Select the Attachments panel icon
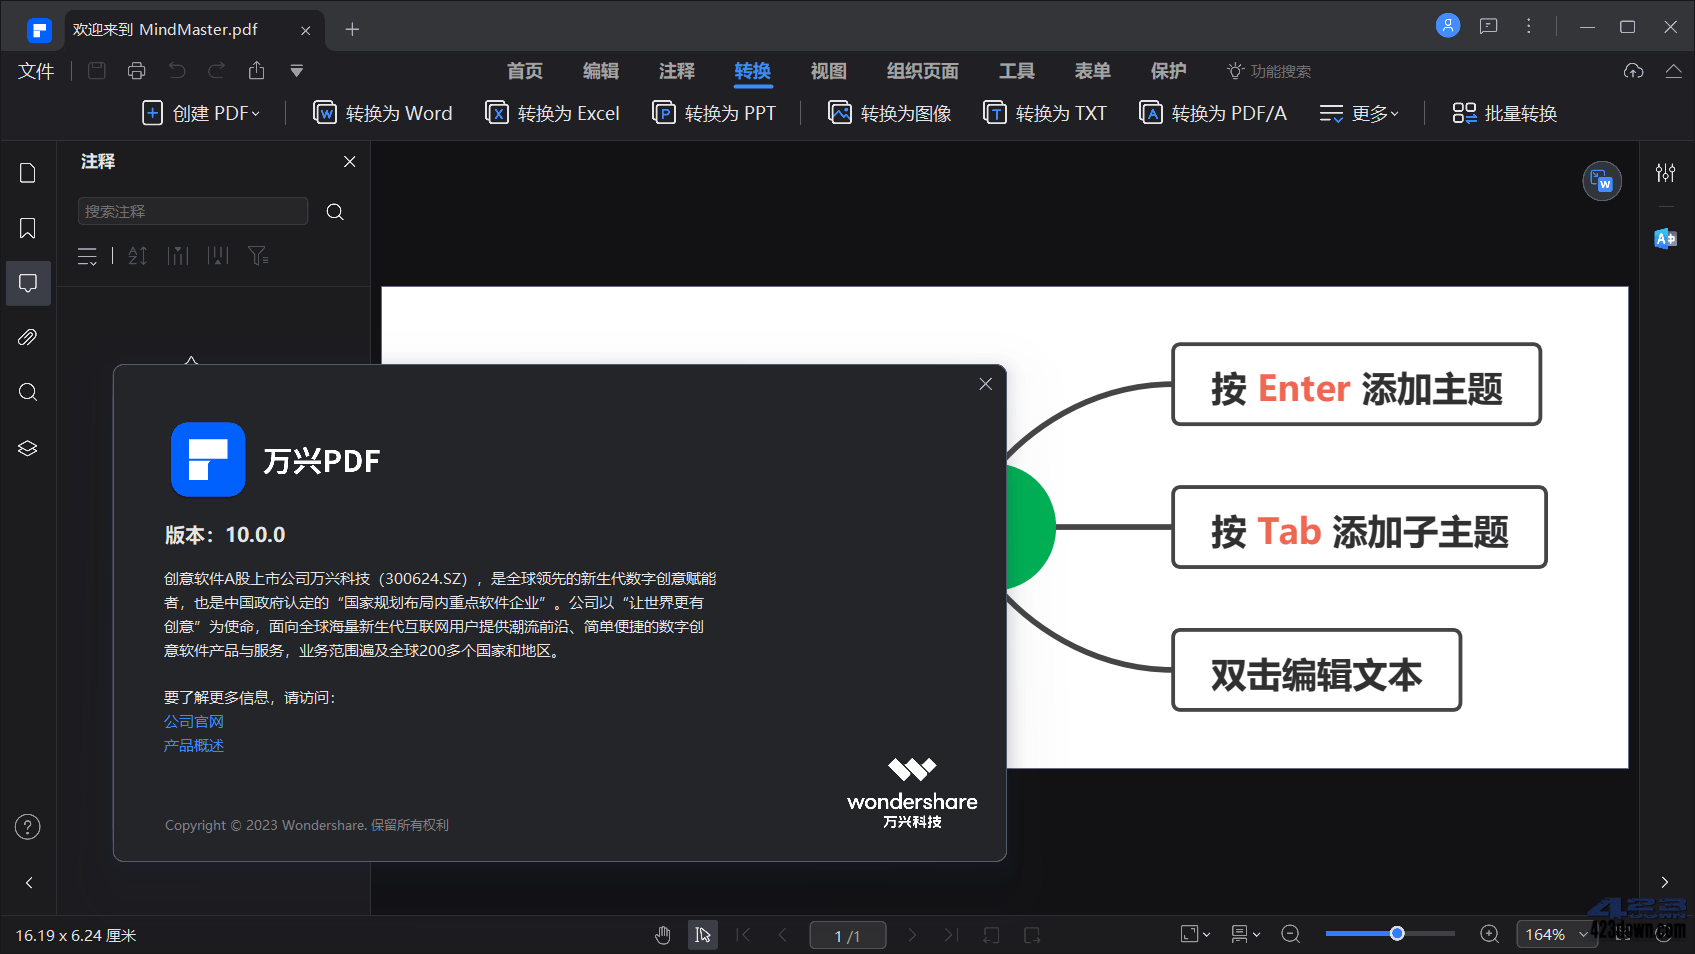Viewport: 1695px width, 954px height. click(x=27, y=337)
